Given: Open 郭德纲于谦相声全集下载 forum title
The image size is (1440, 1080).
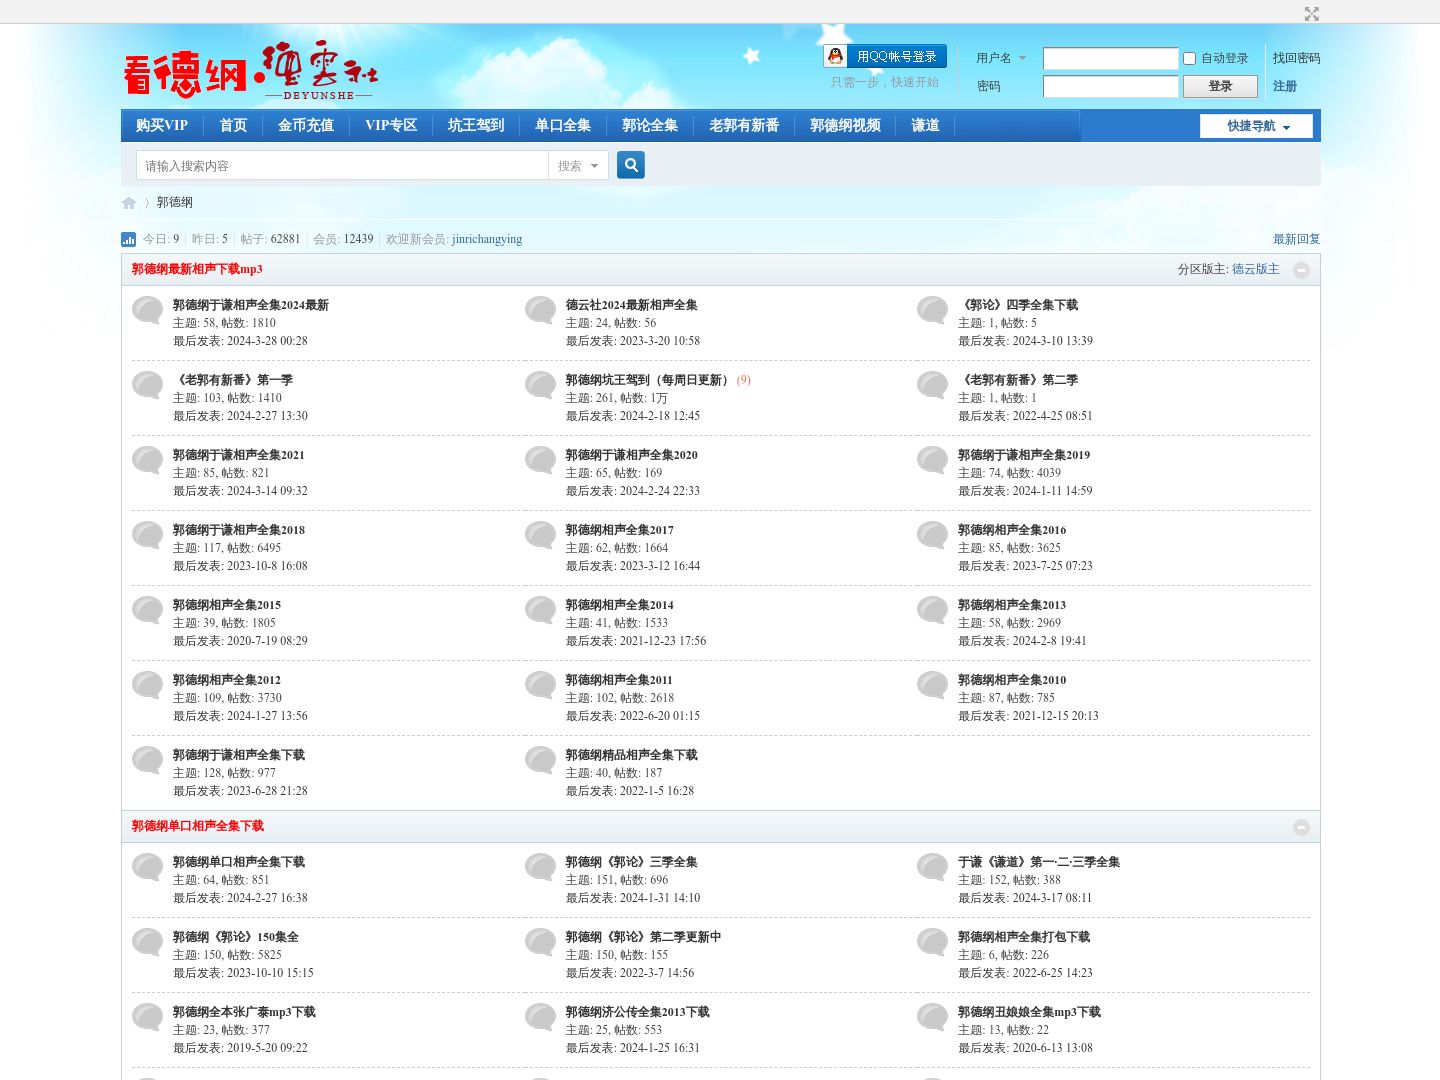Looking at the screenshot, I should tap(239, 755).
